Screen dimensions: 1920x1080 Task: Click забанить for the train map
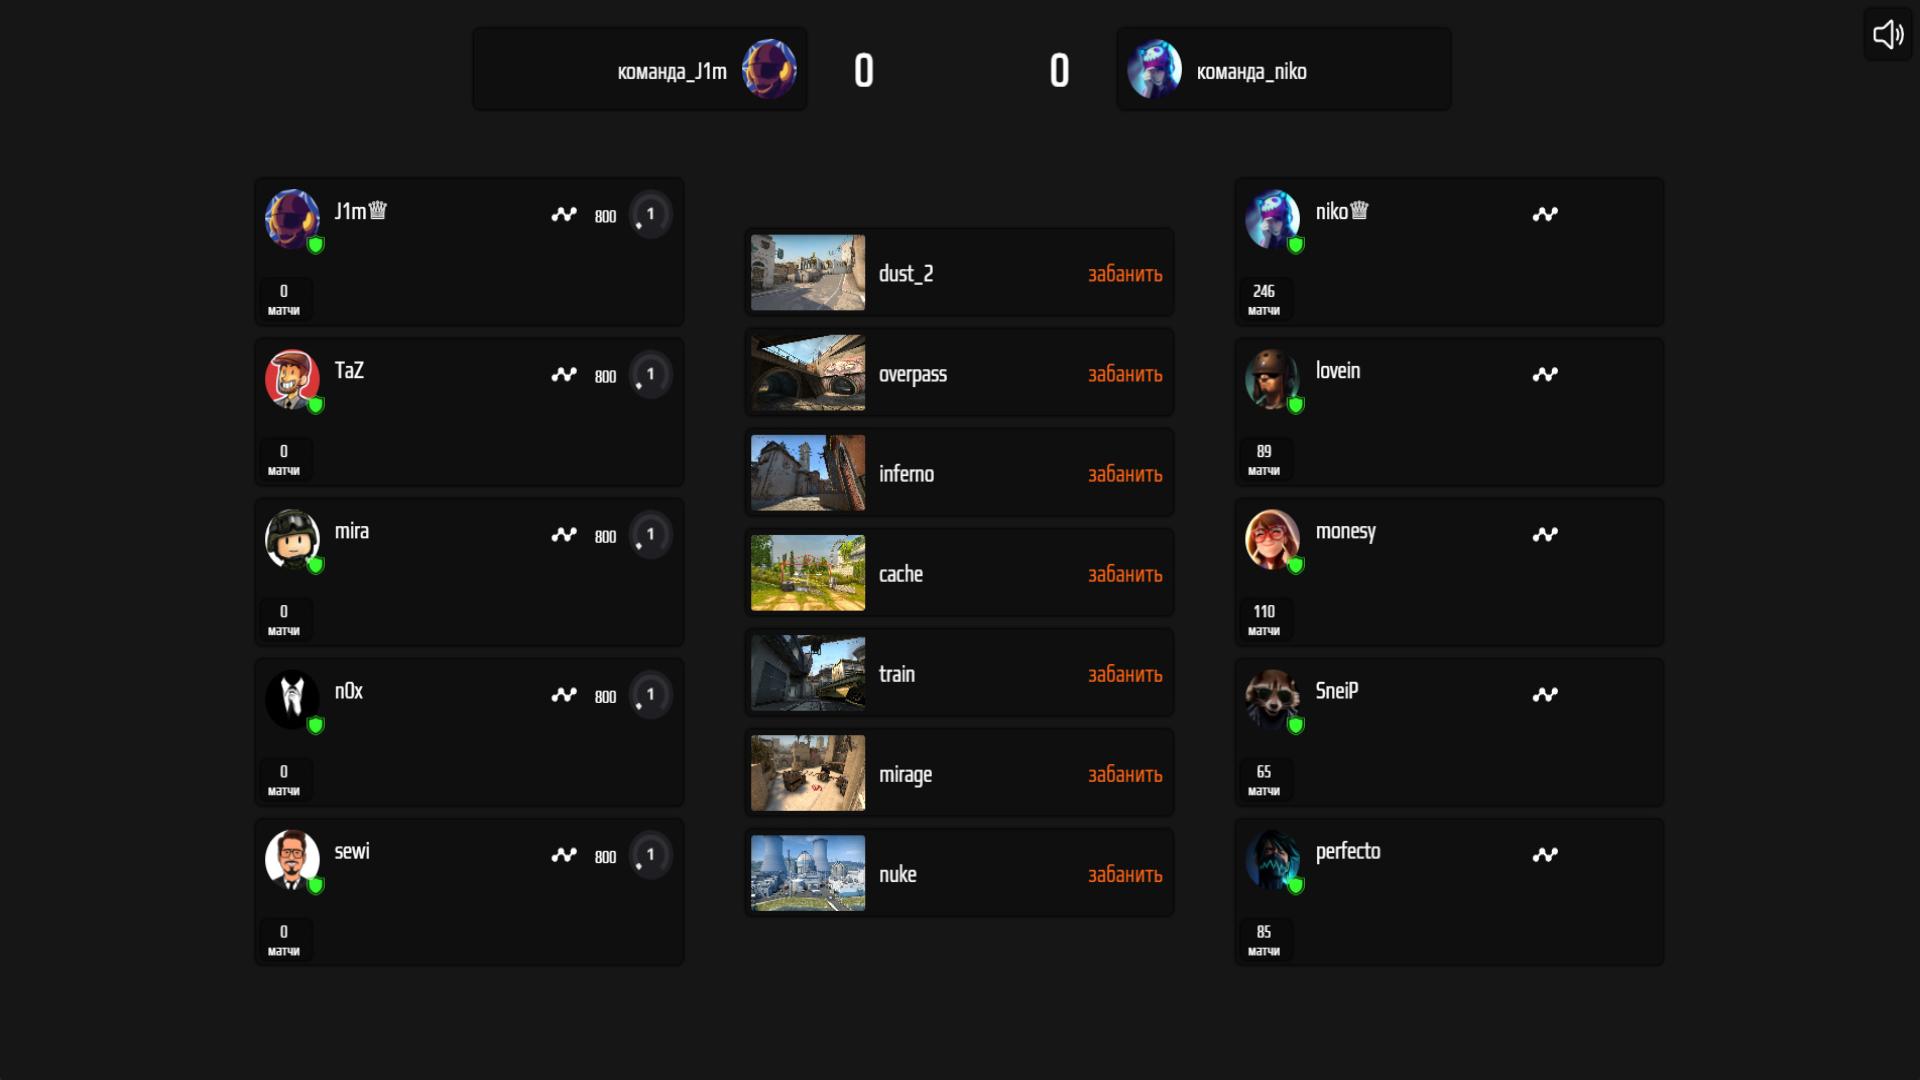[x=1125, y=674]
